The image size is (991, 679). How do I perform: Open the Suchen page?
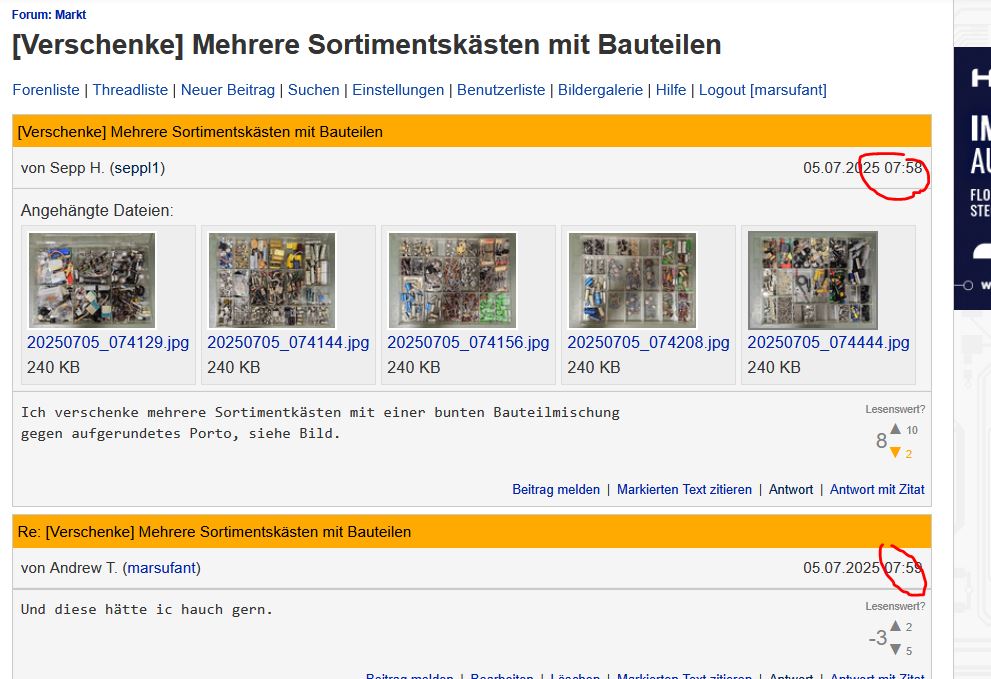(313, 90)
